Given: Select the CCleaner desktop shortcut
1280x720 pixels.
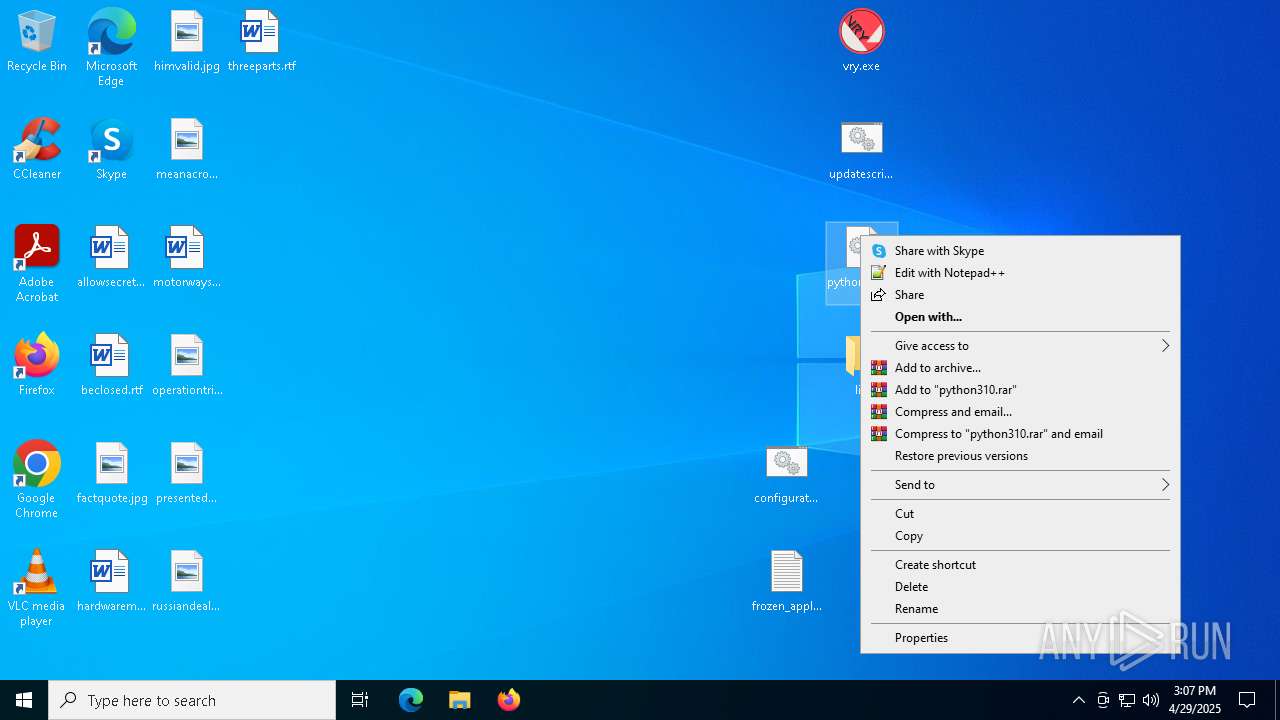Looking at the screenshot, I should pos(37,150).
